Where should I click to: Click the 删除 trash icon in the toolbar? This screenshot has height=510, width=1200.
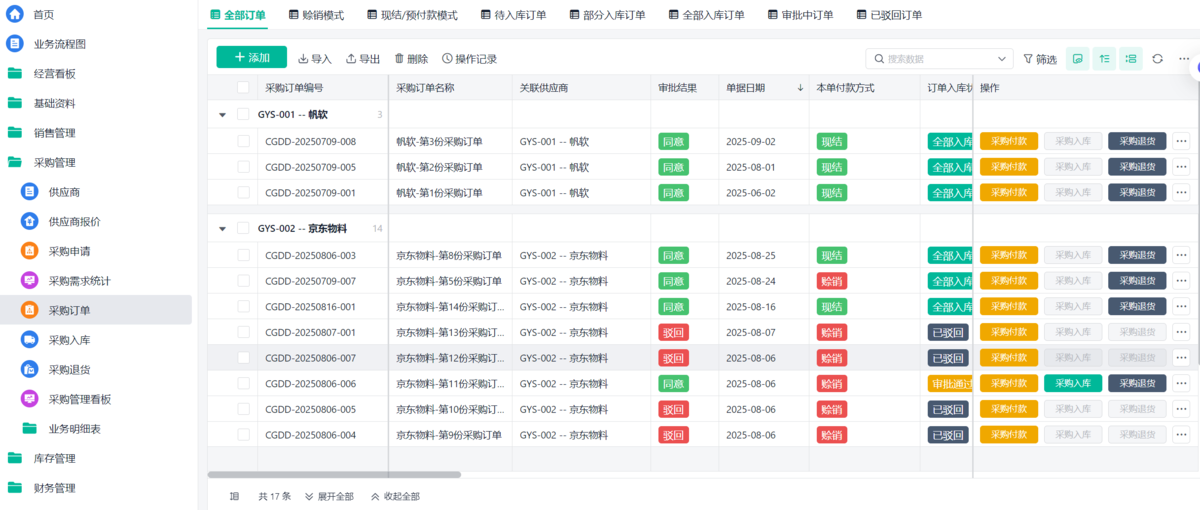pos(400,59)
